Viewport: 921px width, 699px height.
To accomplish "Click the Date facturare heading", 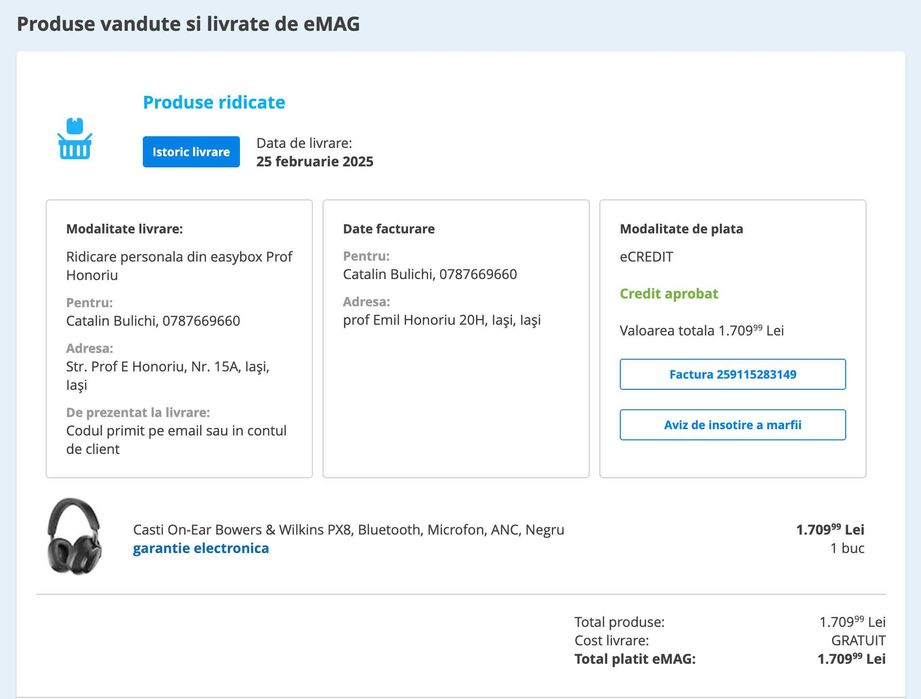I will (x=389, y=229).
